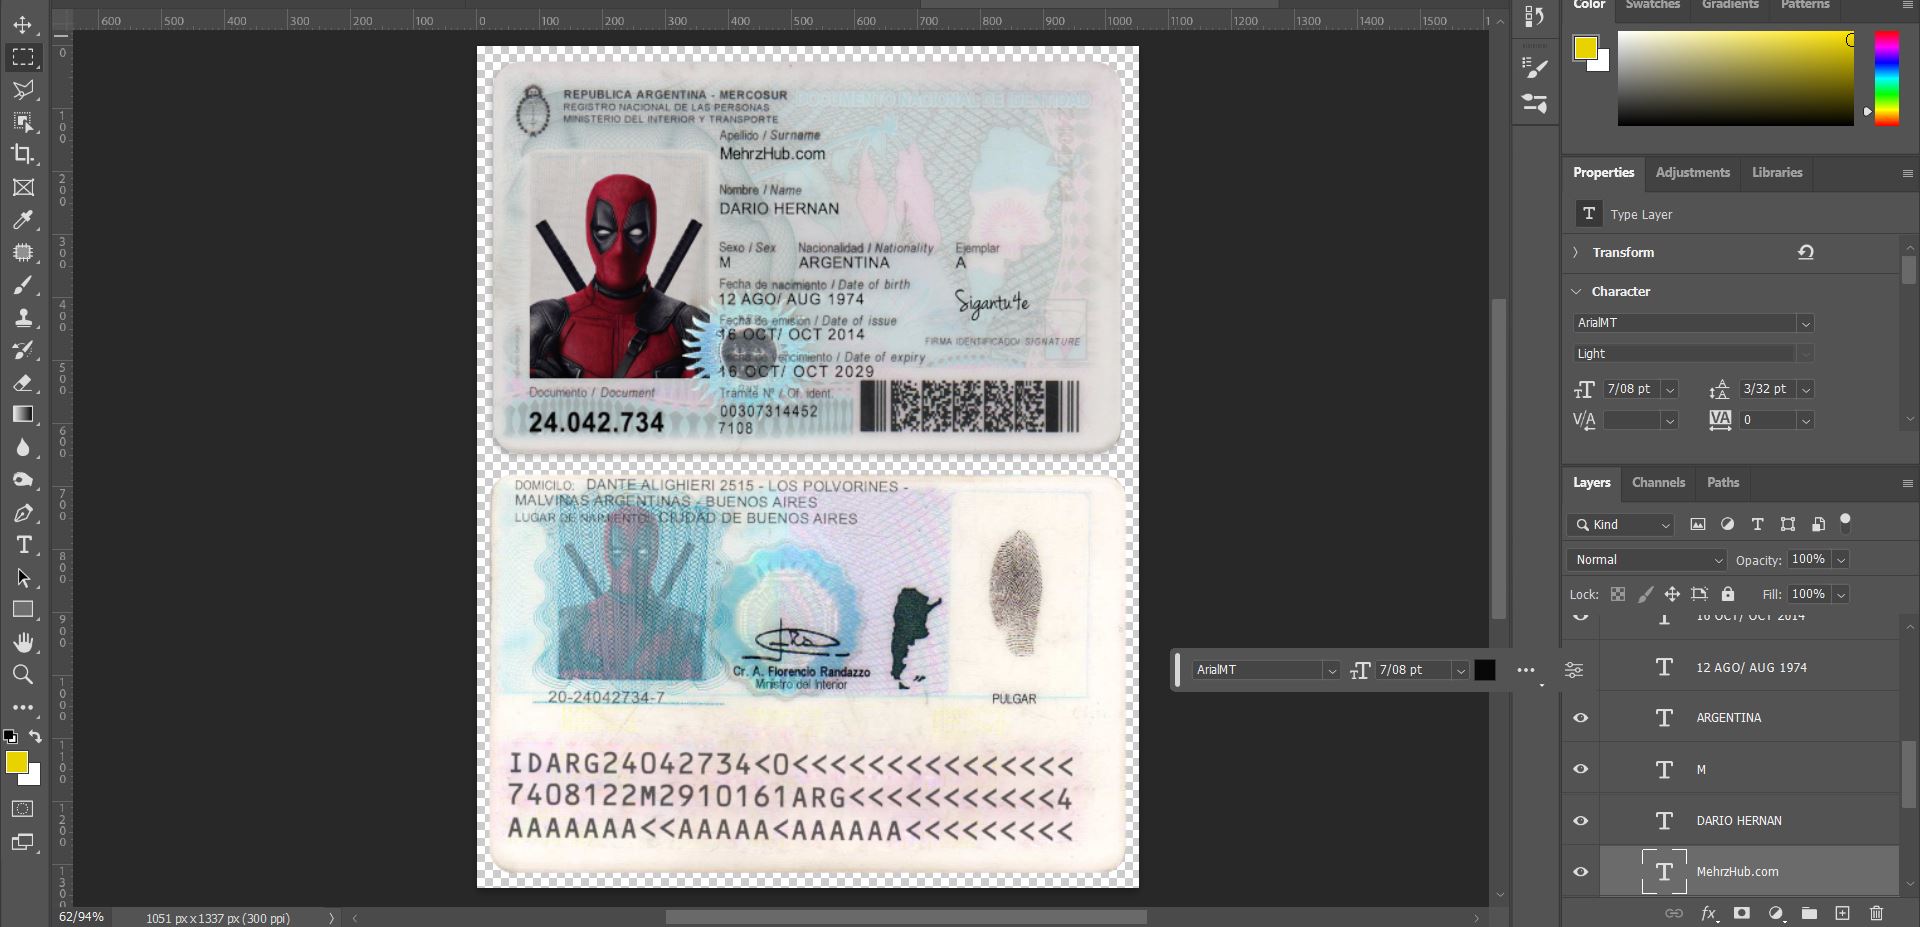Select the Blur tool
Viewport: 1920px width, 927px height.
[23, 447]
